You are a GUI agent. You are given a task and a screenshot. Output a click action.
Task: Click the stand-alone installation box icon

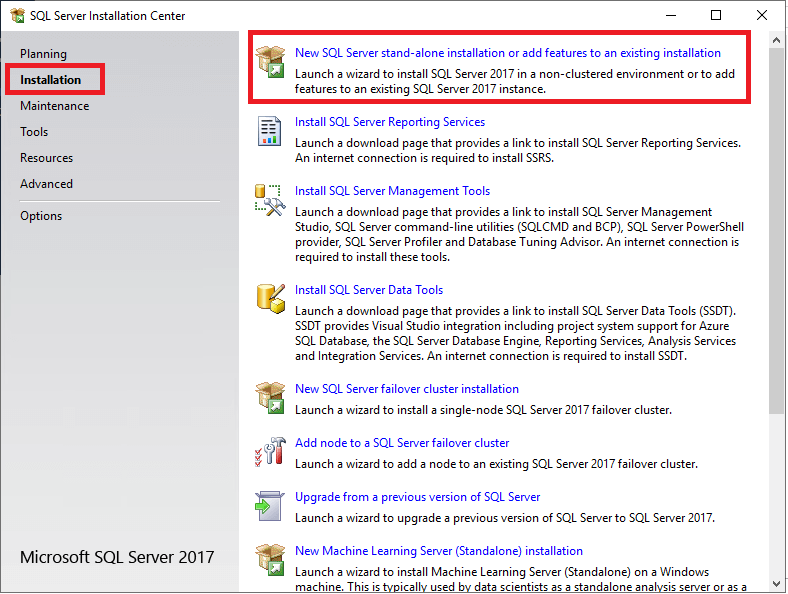coord(270,62)
